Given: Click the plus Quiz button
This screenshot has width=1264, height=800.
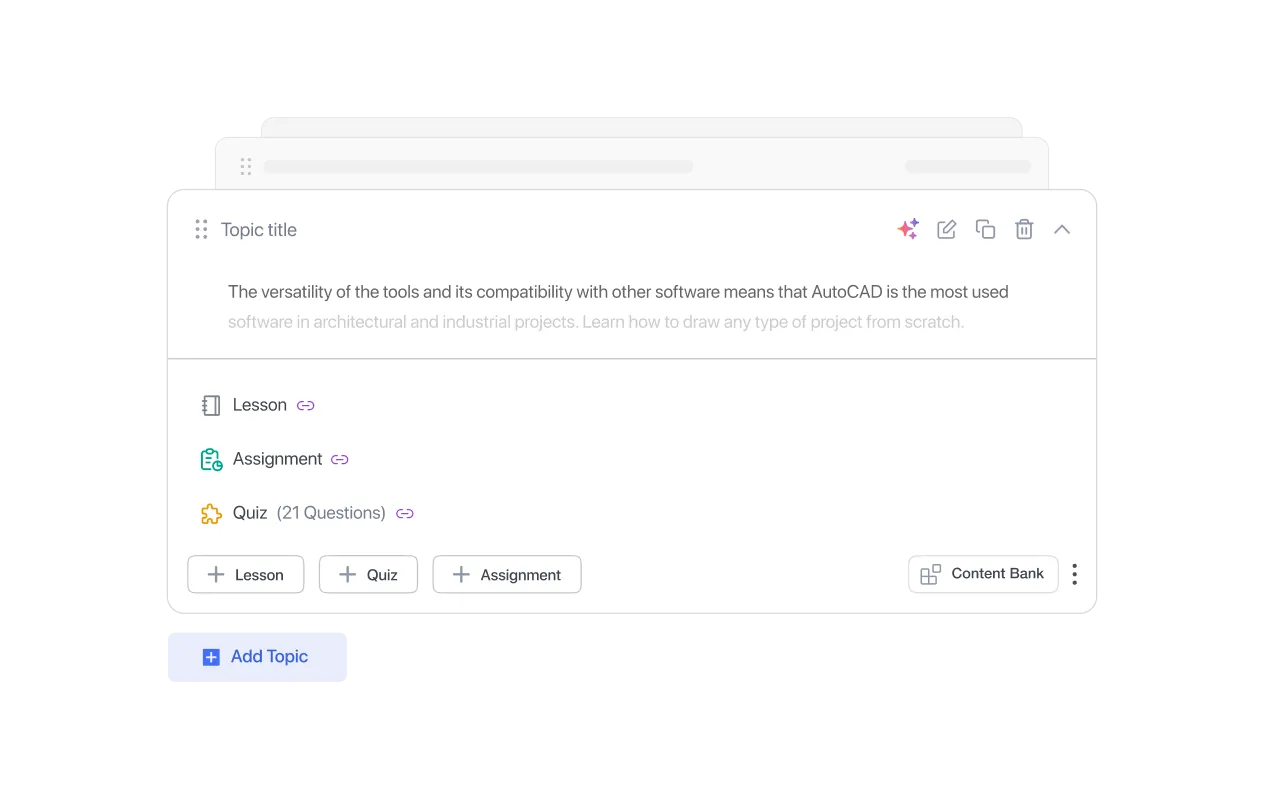Looking at the screenshot, I should click(368, 574).
